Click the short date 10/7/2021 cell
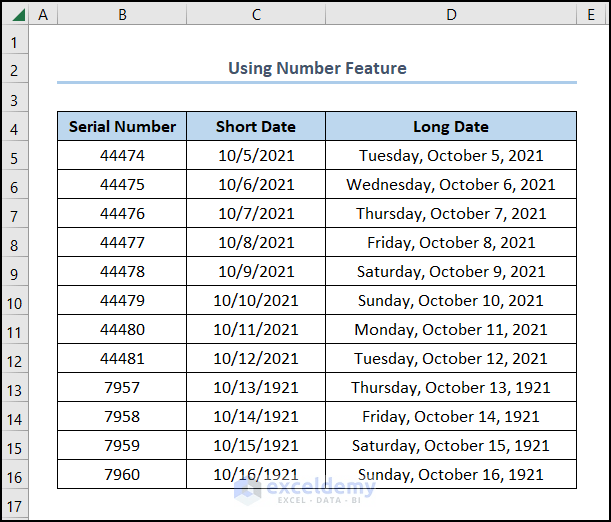 click(256, 213)
